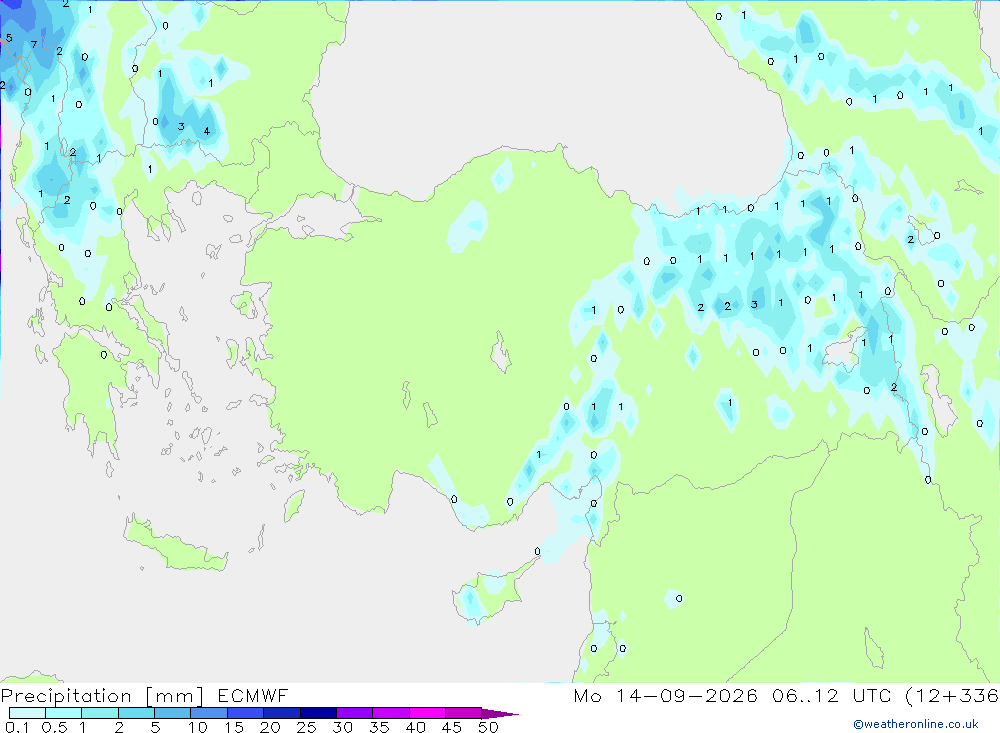The width and height of the screenshot is (1000, 733).
Task: Click the Lake Van outline in eastern Turkey
Action: click(844, 348)
